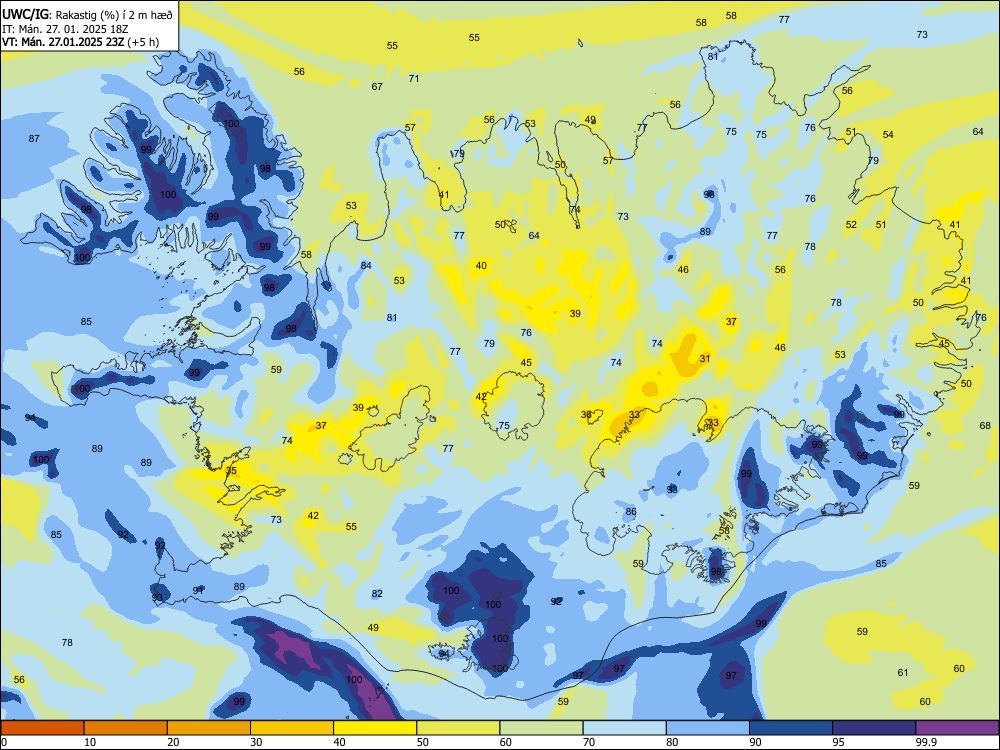Select the orange 10–20 legend color segment
This screenshot has height=750, width=1000.
[x=126, y=728]
